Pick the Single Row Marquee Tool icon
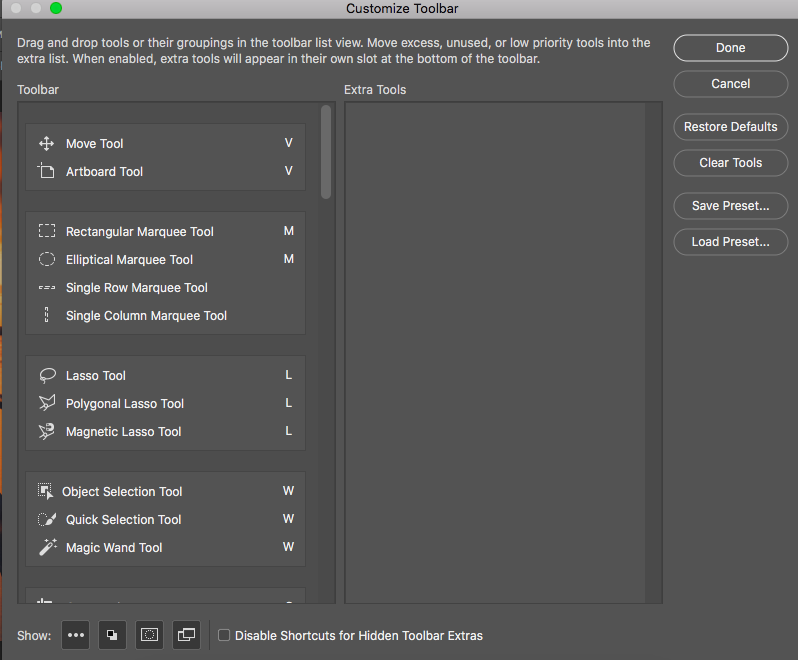Image resolution: width=798 pixels, height=660 pixels. tap(47, 288)
